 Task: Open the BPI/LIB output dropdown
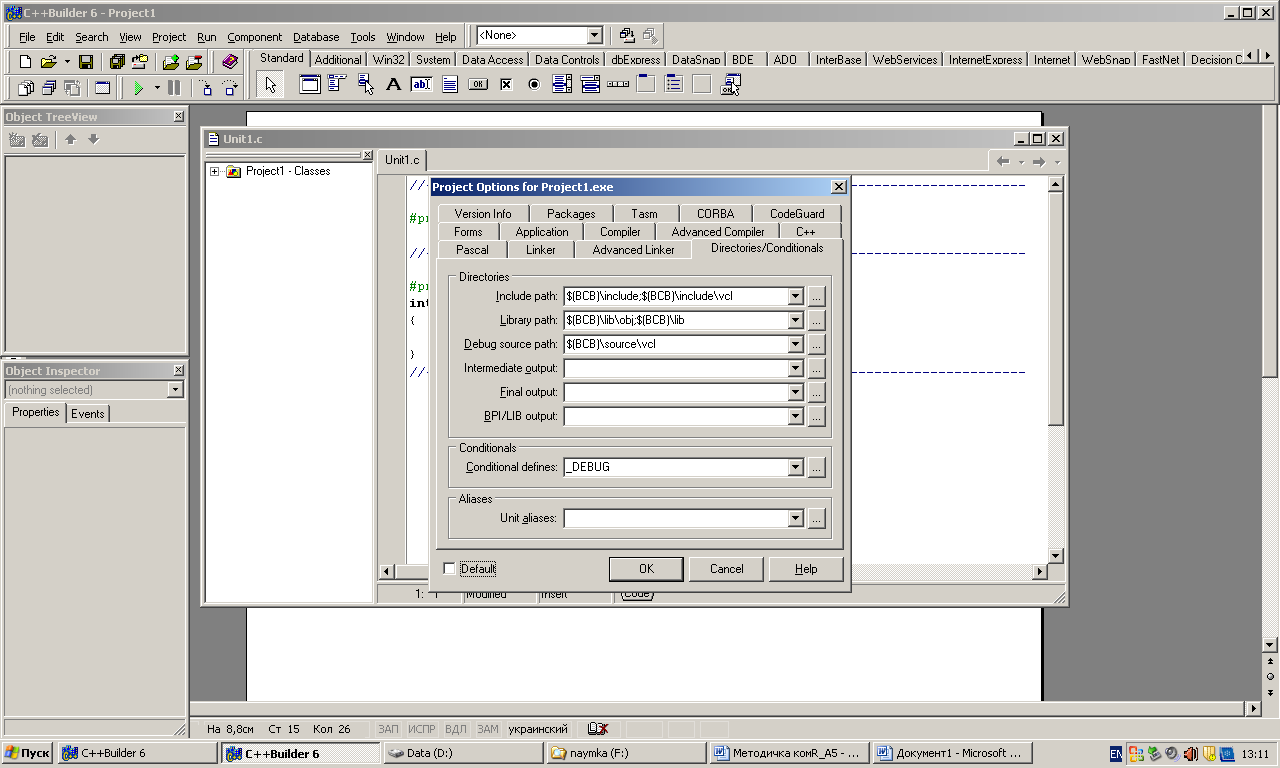coord(796,416)
